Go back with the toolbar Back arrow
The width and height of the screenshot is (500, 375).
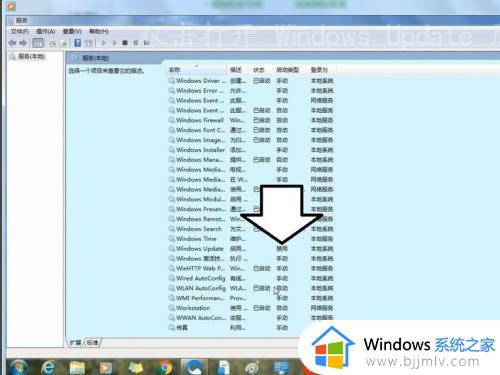pyautogui.click(x=13, y=43)
